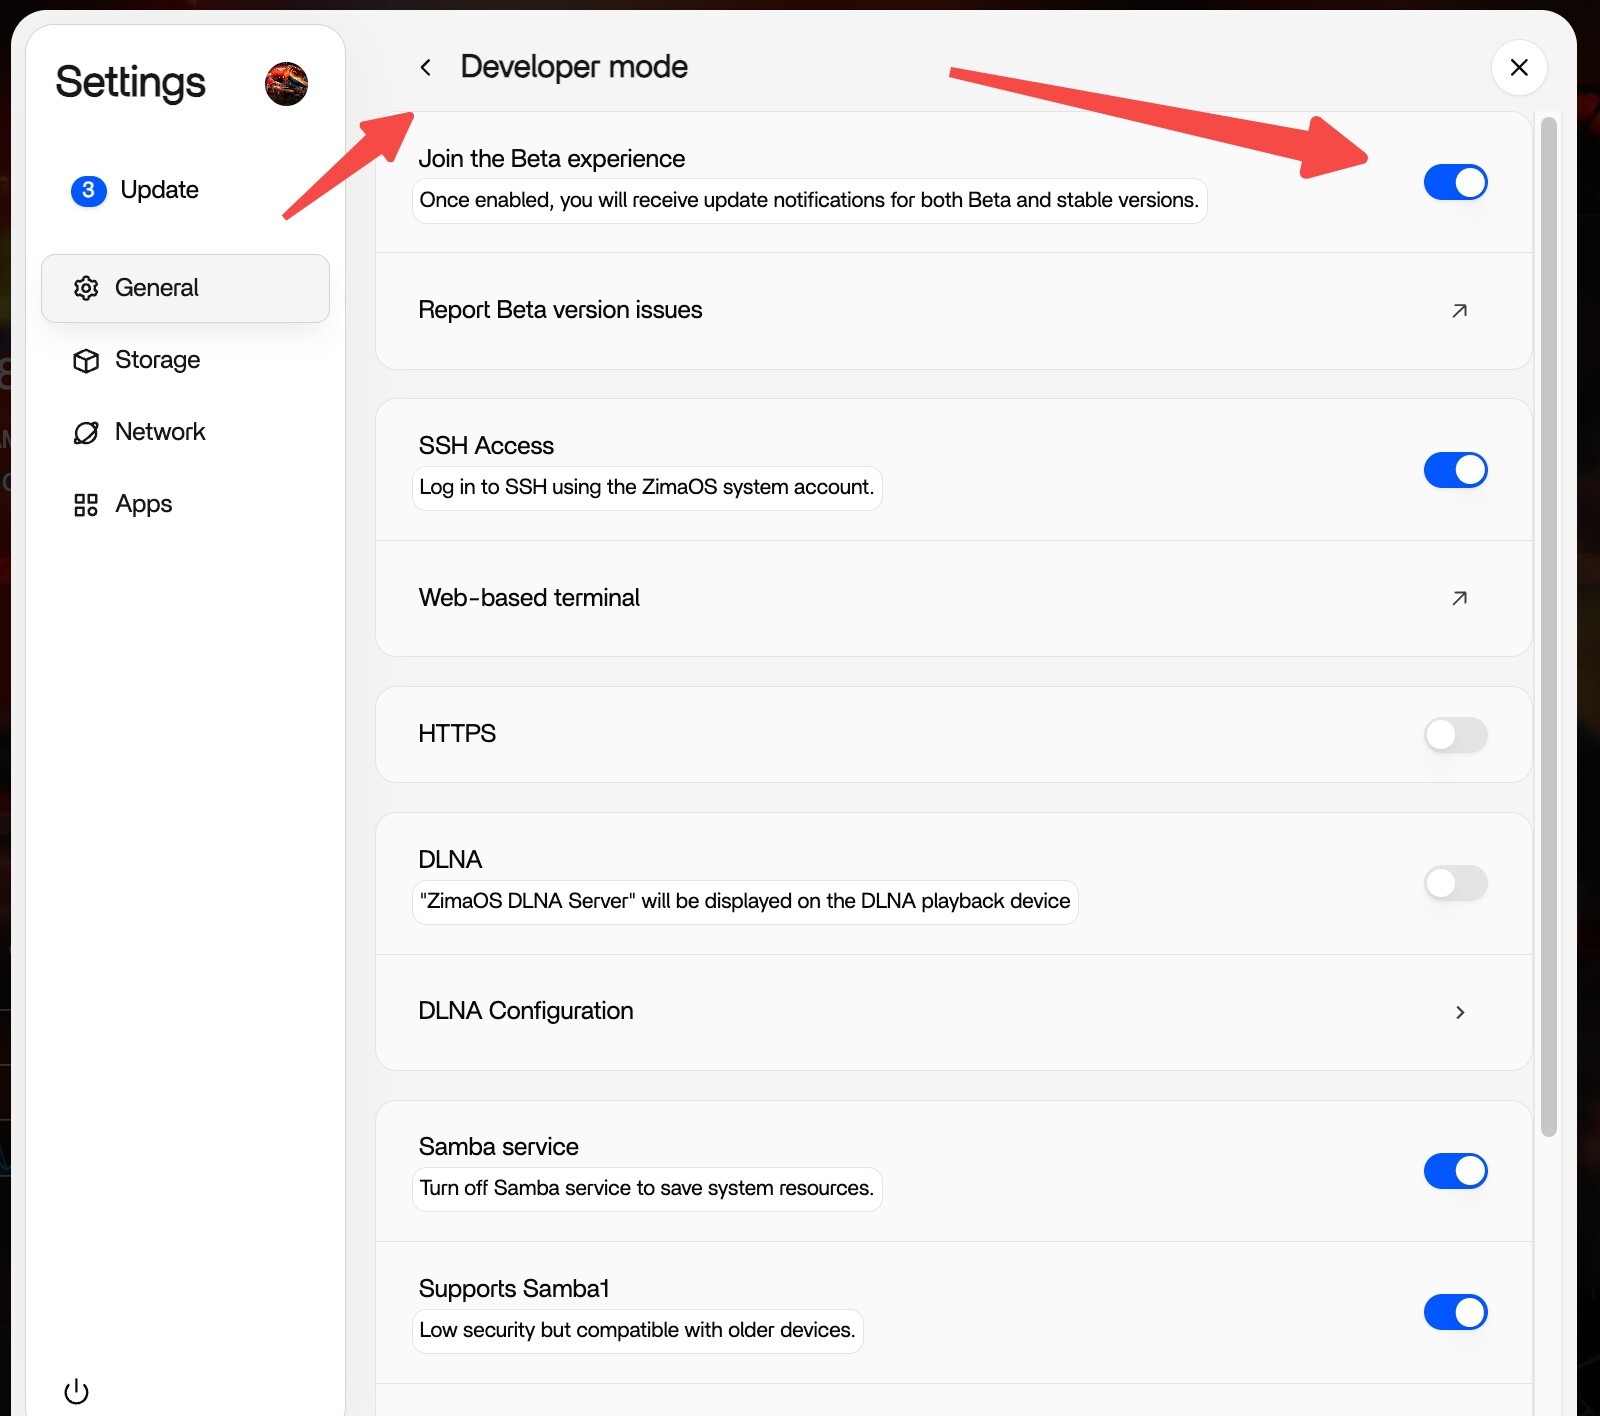Click the Storage cube icon
Viewport: 1600px width, 1416px height.
coord(86,360)
